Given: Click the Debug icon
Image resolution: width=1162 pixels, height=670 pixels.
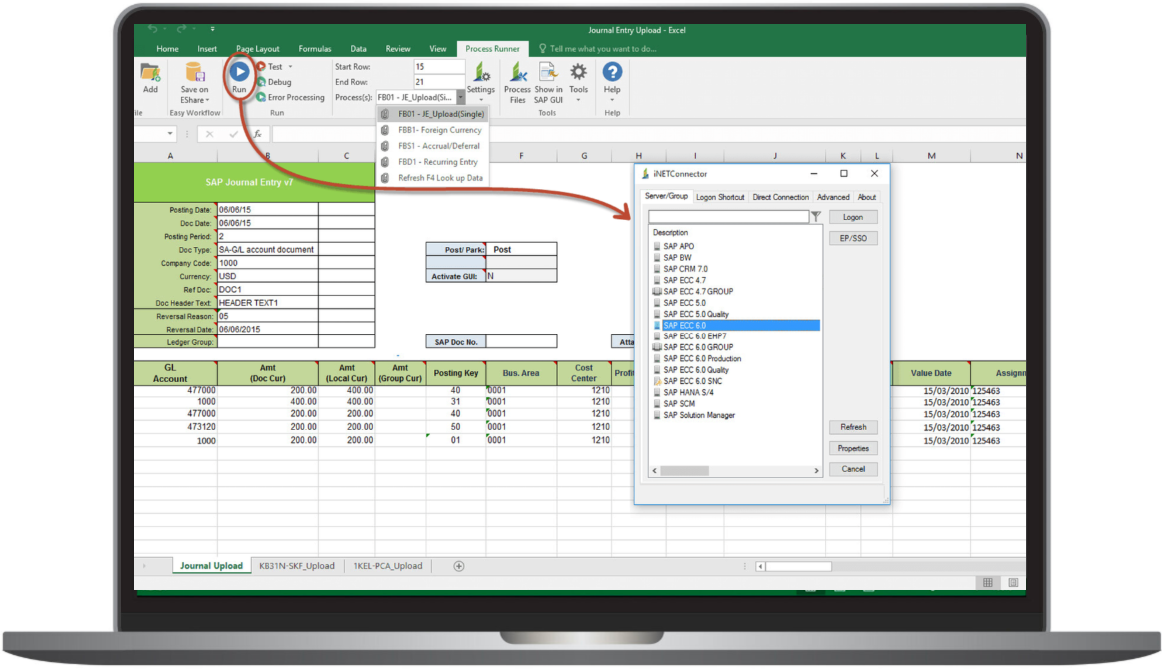Looking at the screenshot, I should coord(261,82).
